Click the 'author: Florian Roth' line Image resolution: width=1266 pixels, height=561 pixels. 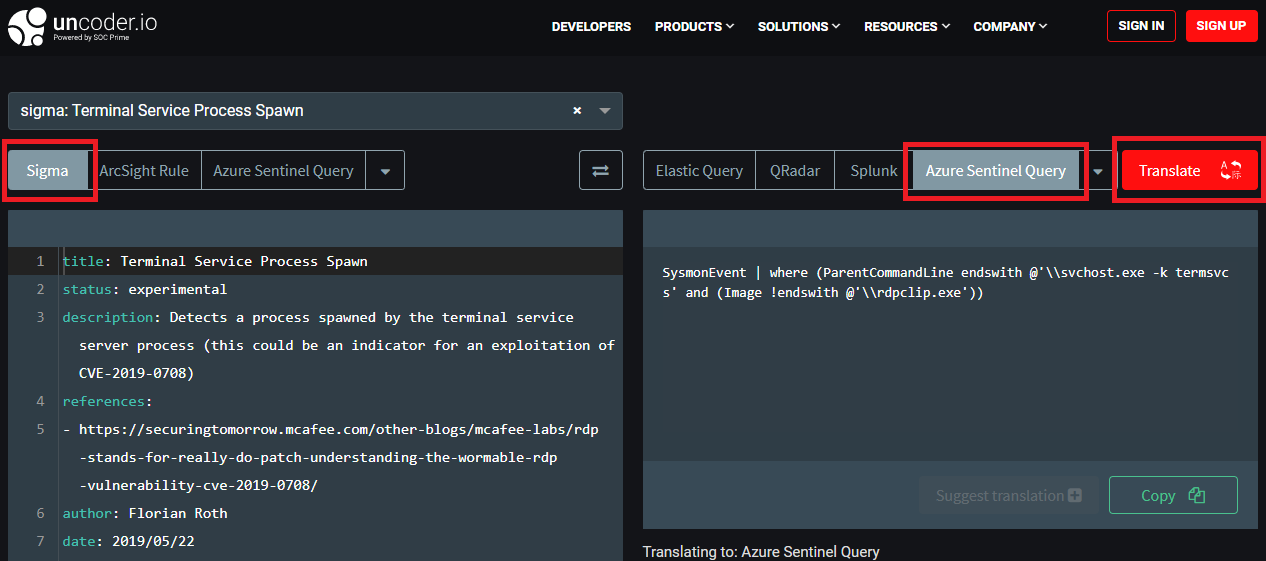click(145, 513)
